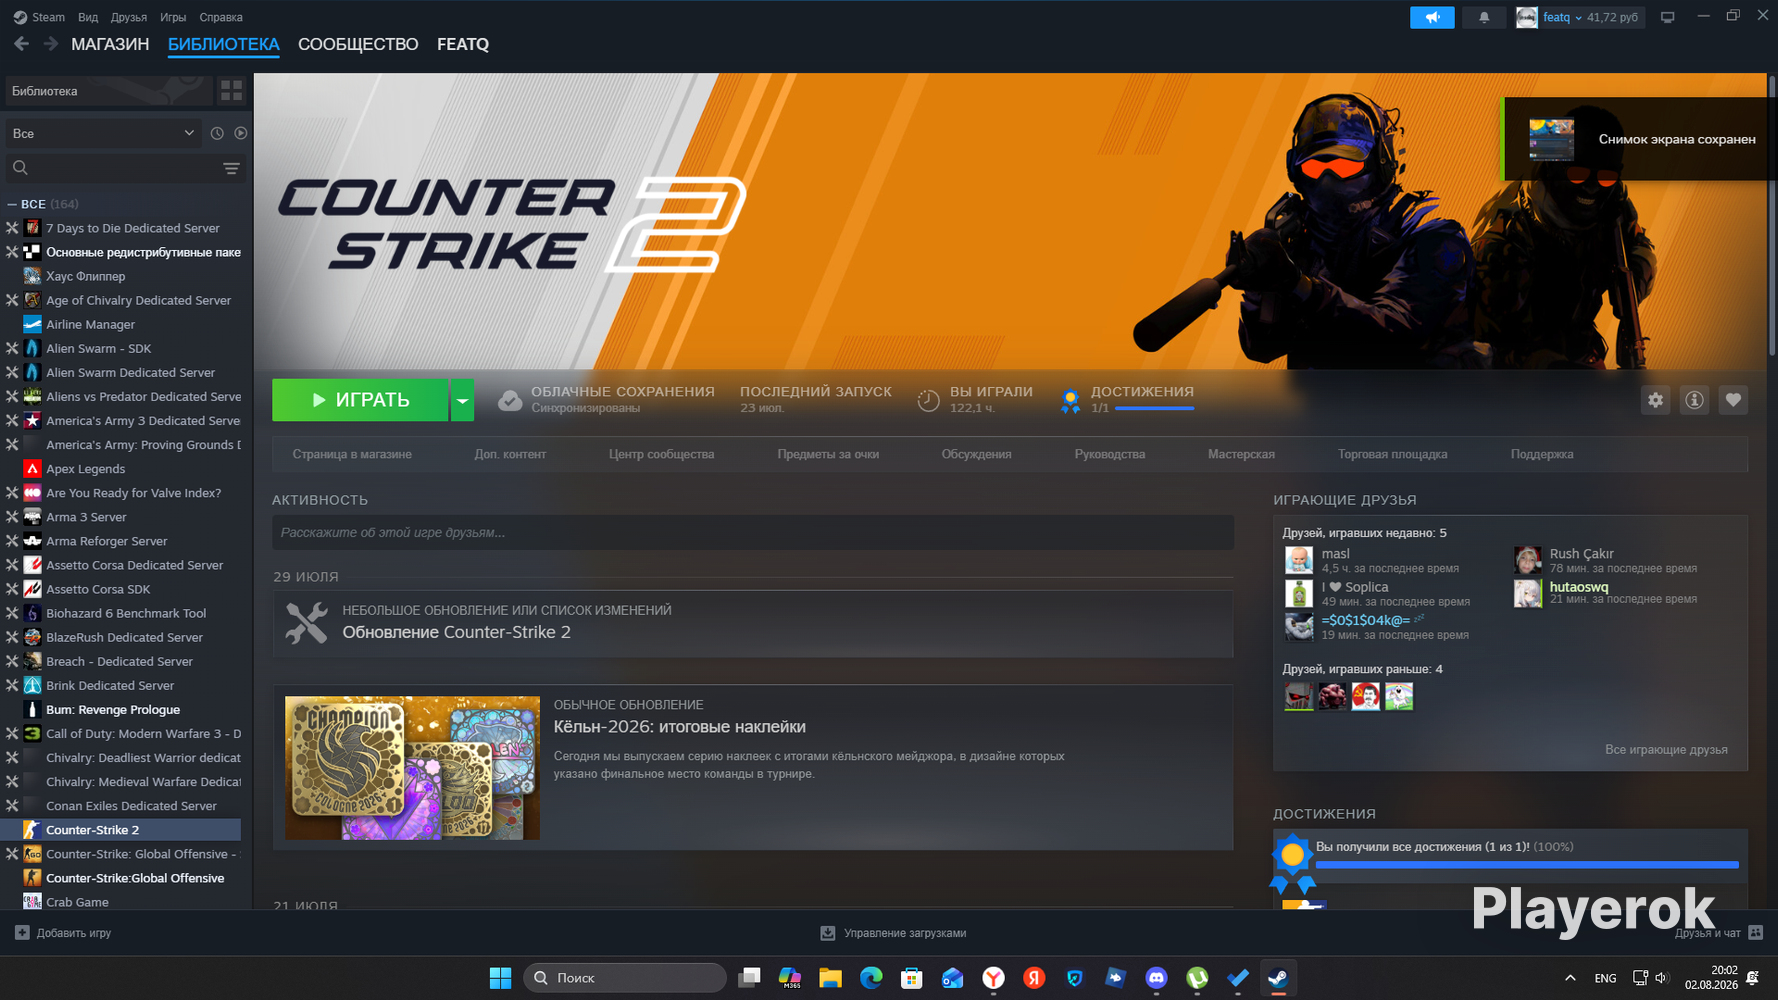
Task: Open the Мастерская tab
Action: click(x=1241, y=454)
